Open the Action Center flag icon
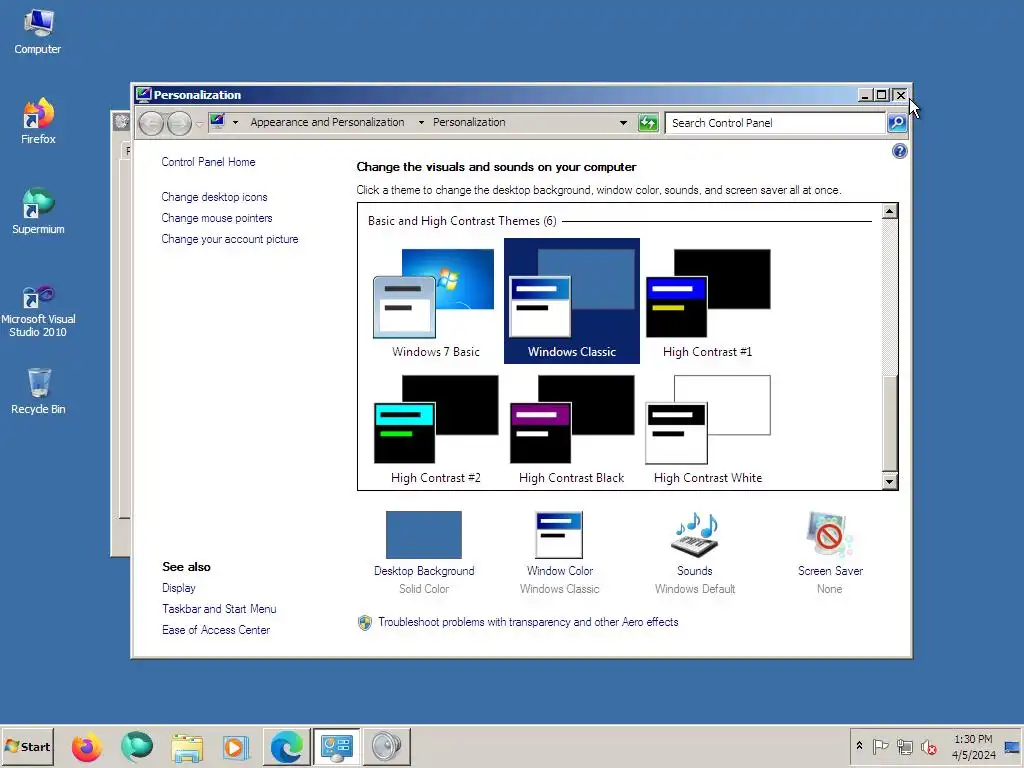Screen dimensions: 1024x768 click(880, 746)
